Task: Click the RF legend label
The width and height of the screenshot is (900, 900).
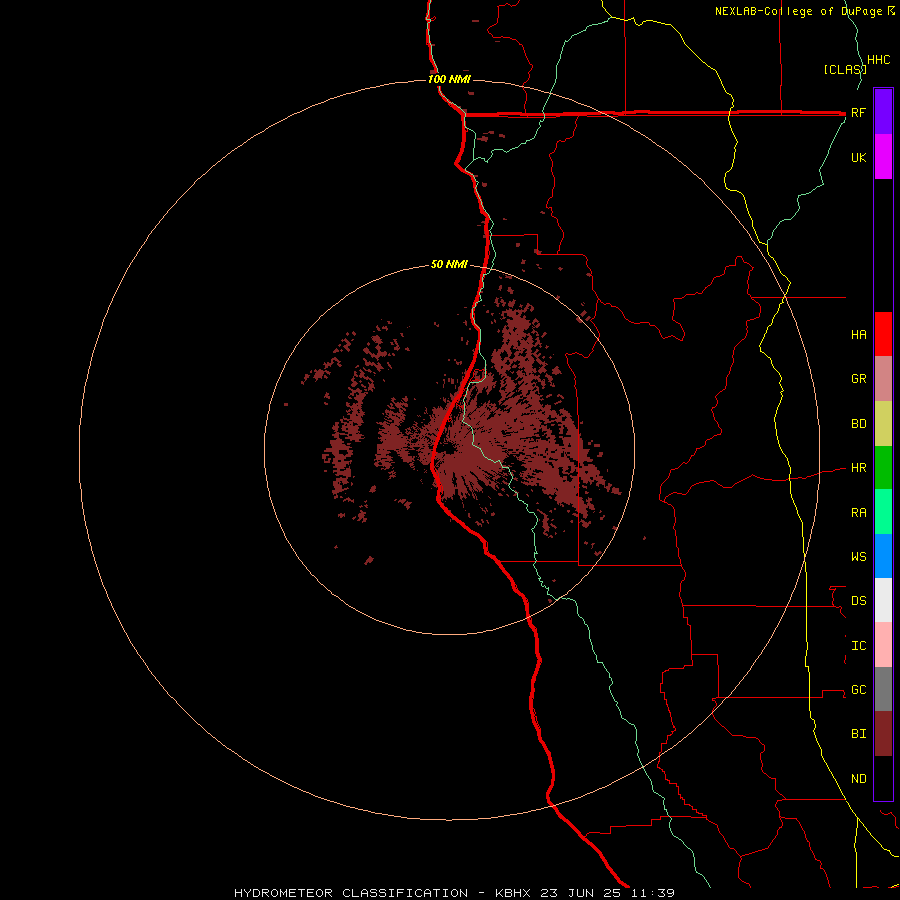Action: pos(858,113)
